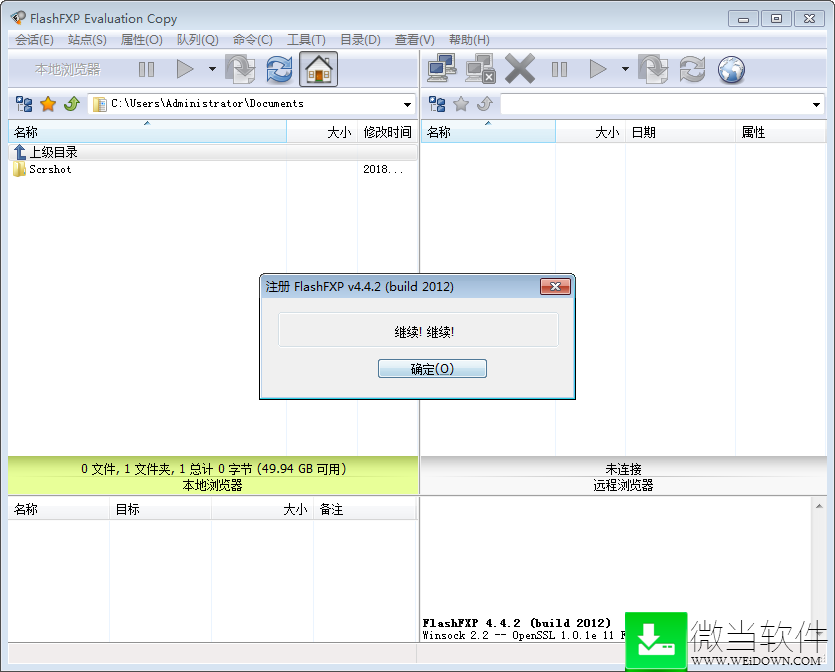
Task: Sort remote files by 属性 column
Action: [781, 132]
